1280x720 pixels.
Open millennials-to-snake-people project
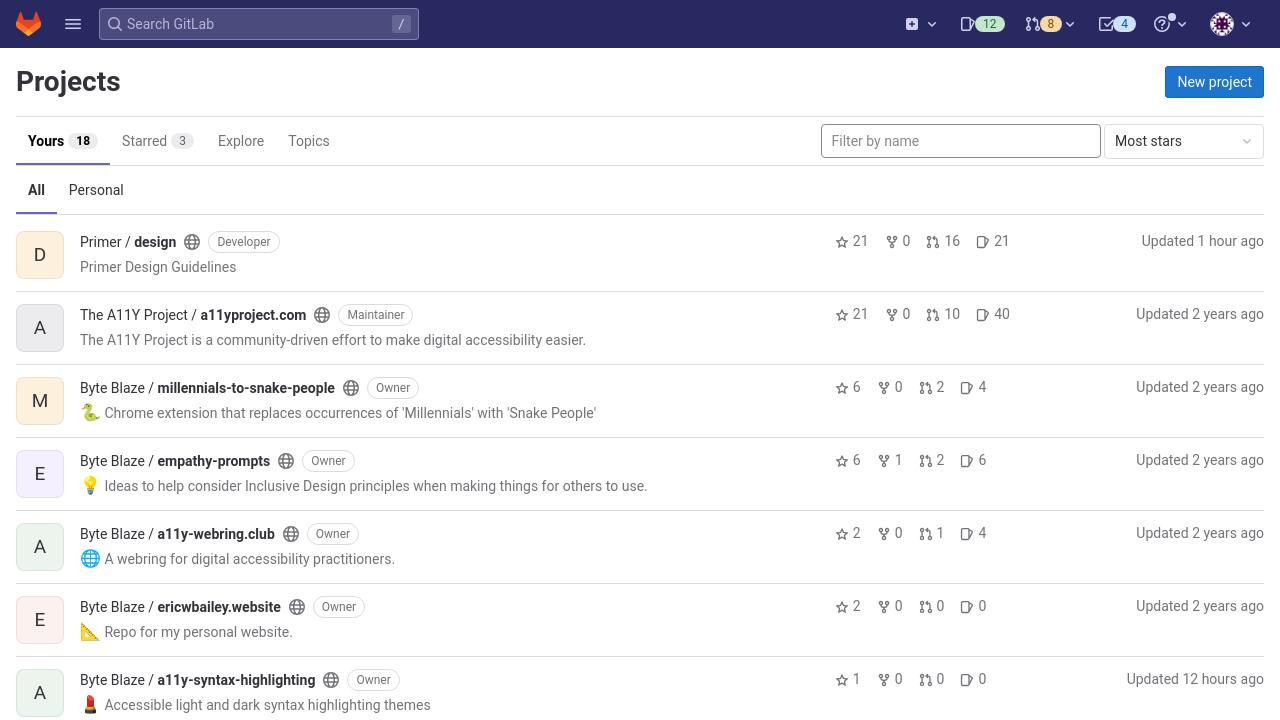pyautogui.click(x=207, y=388)
